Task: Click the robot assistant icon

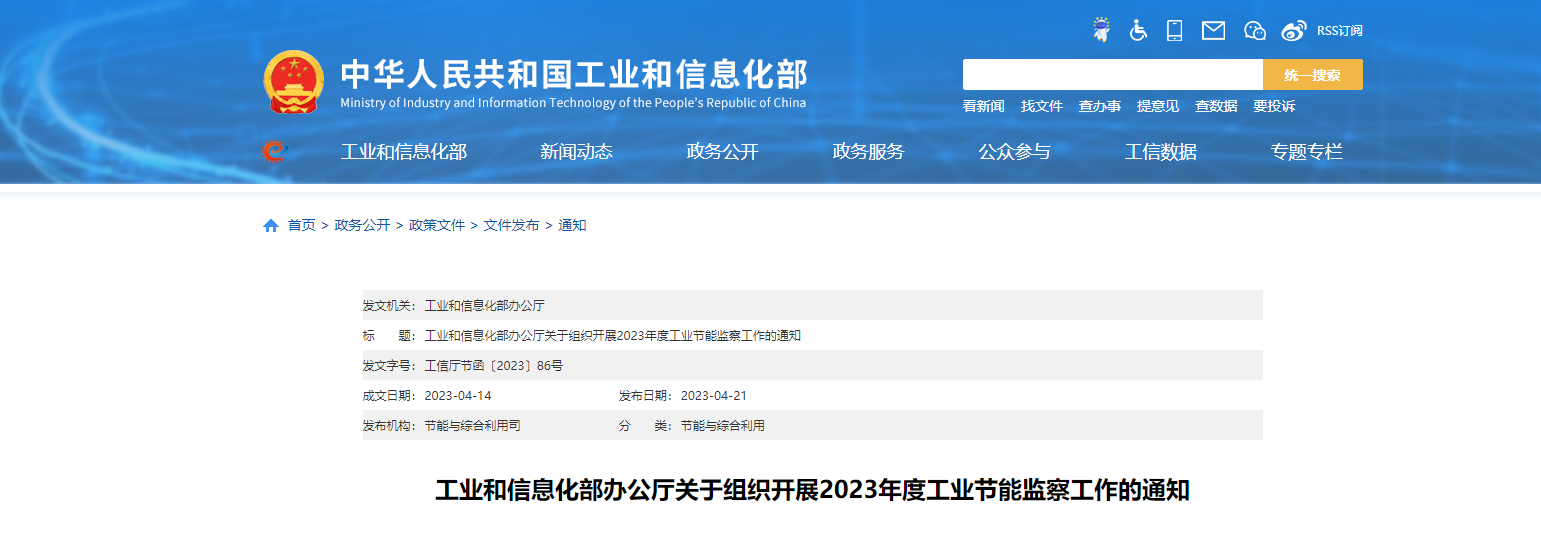Action: 1101,30
